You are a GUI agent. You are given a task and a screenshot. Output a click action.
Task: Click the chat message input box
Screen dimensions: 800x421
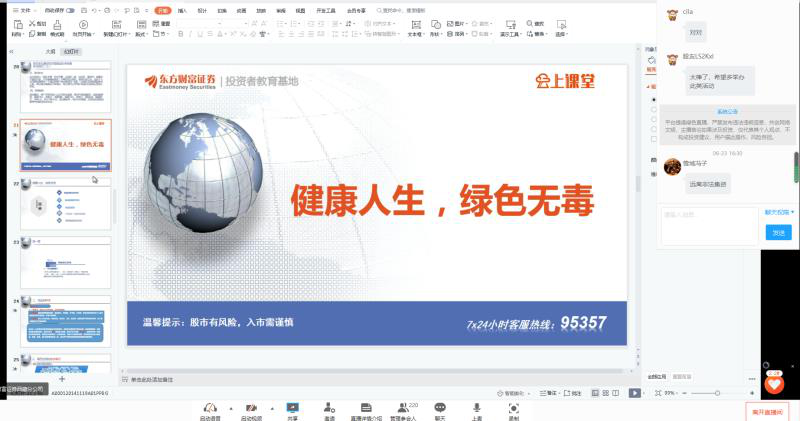[709, 225]
